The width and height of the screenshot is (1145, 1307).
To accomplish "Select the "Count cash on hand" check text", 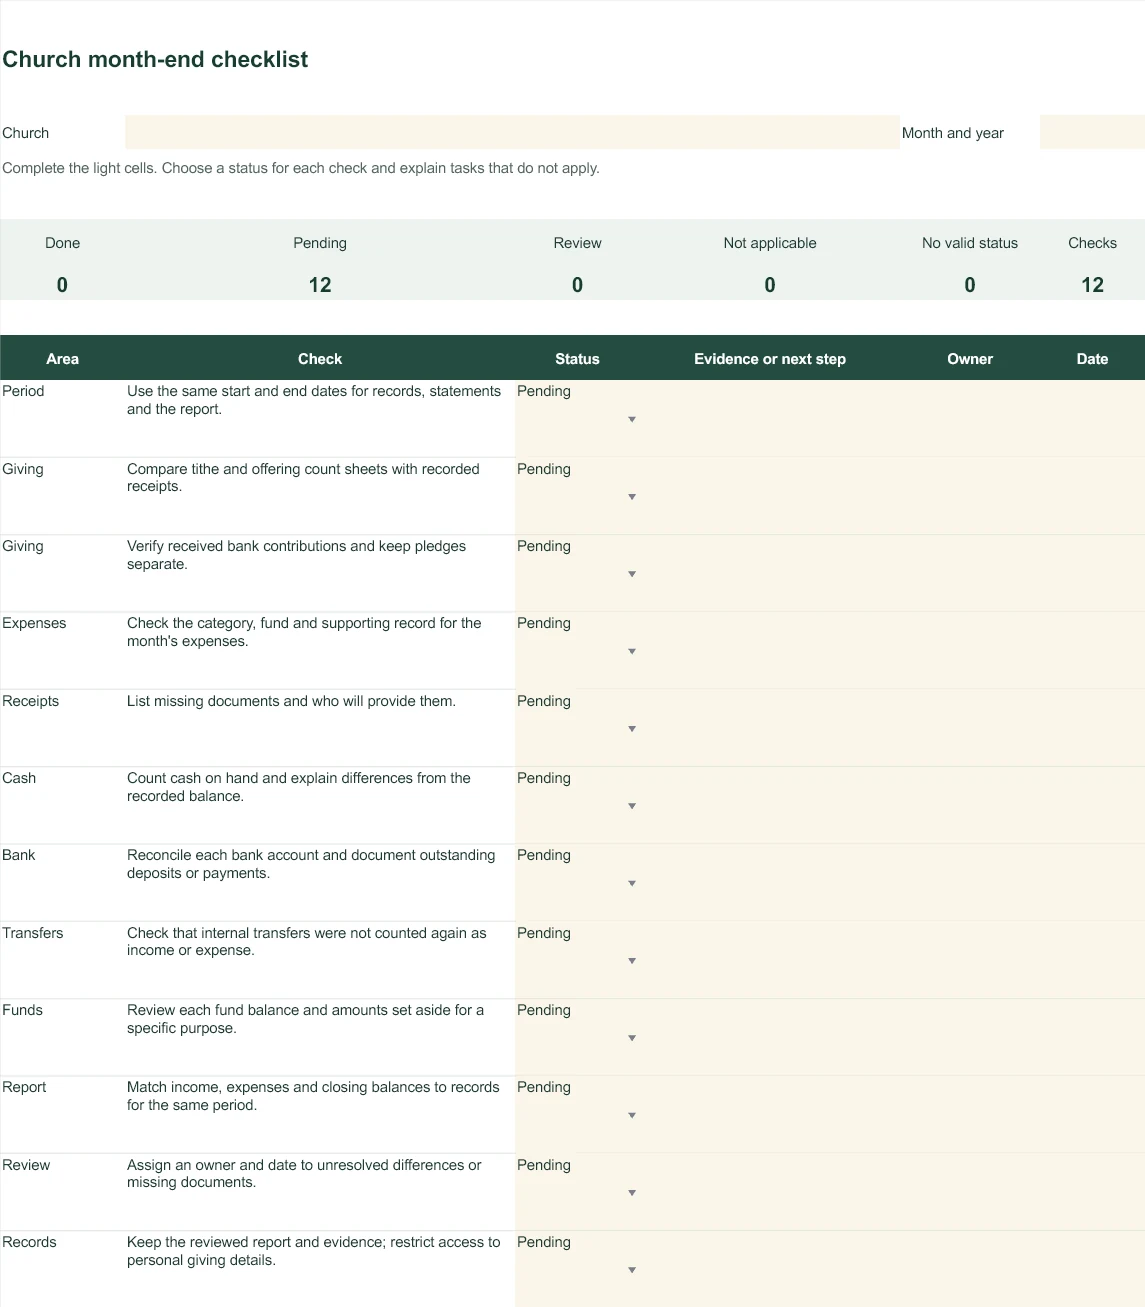I will 299,787.
